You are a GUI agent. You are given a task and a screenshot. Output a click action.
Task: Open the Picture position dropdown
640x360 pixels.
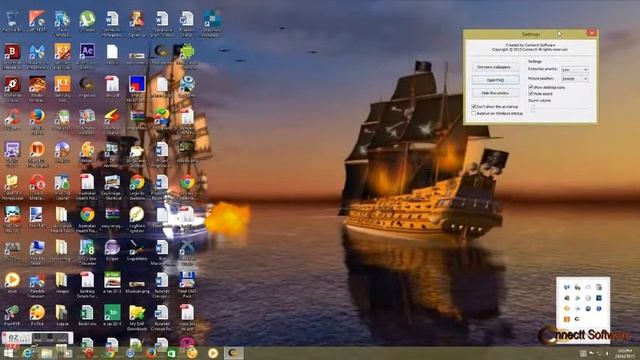coord(575,78)
